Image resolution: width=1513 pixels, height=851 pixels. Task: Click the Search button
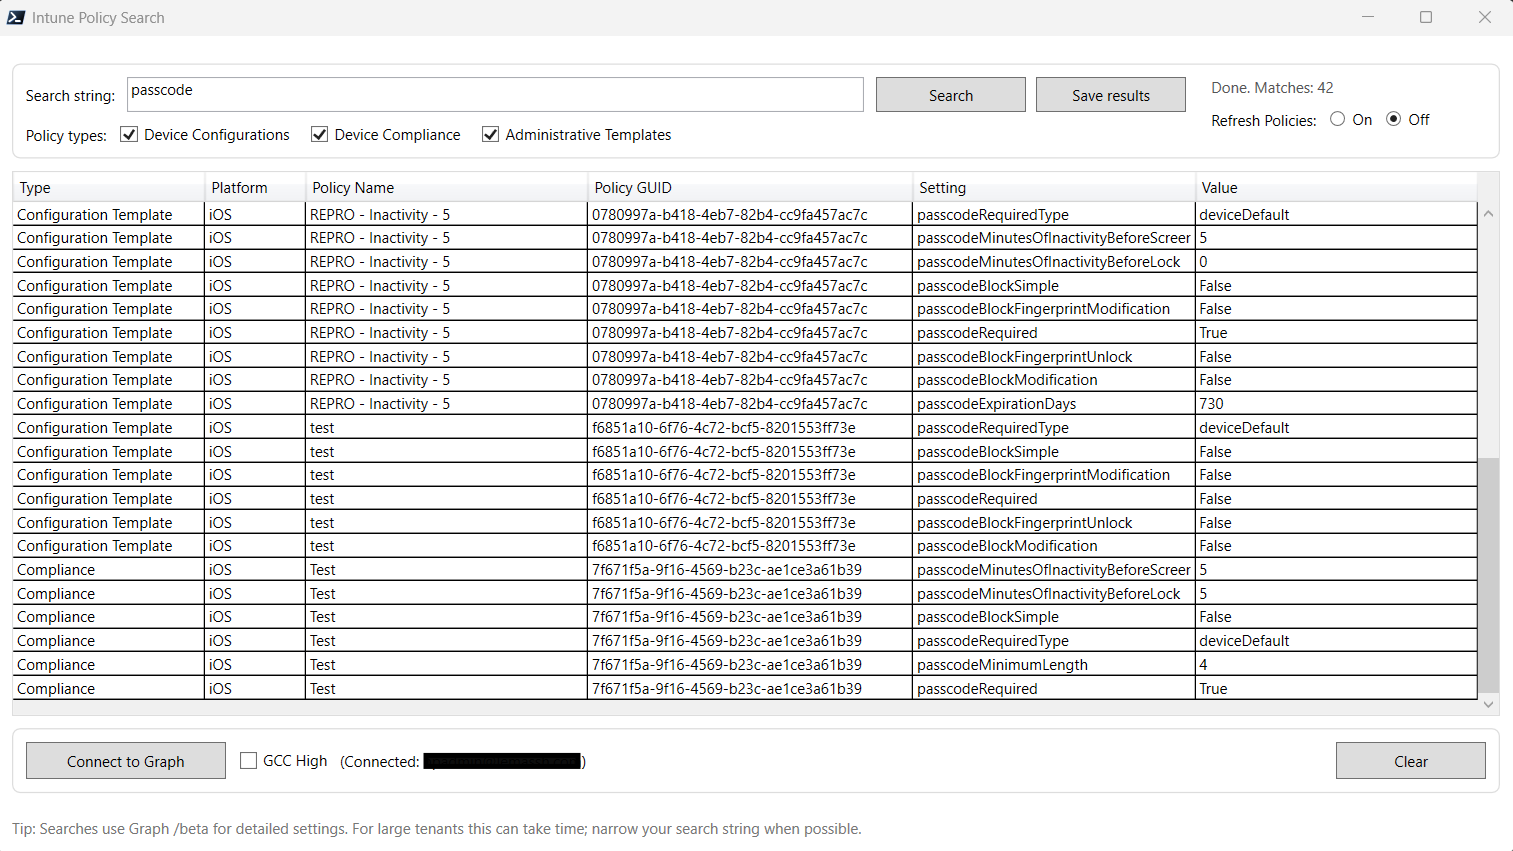pos(950,95)
